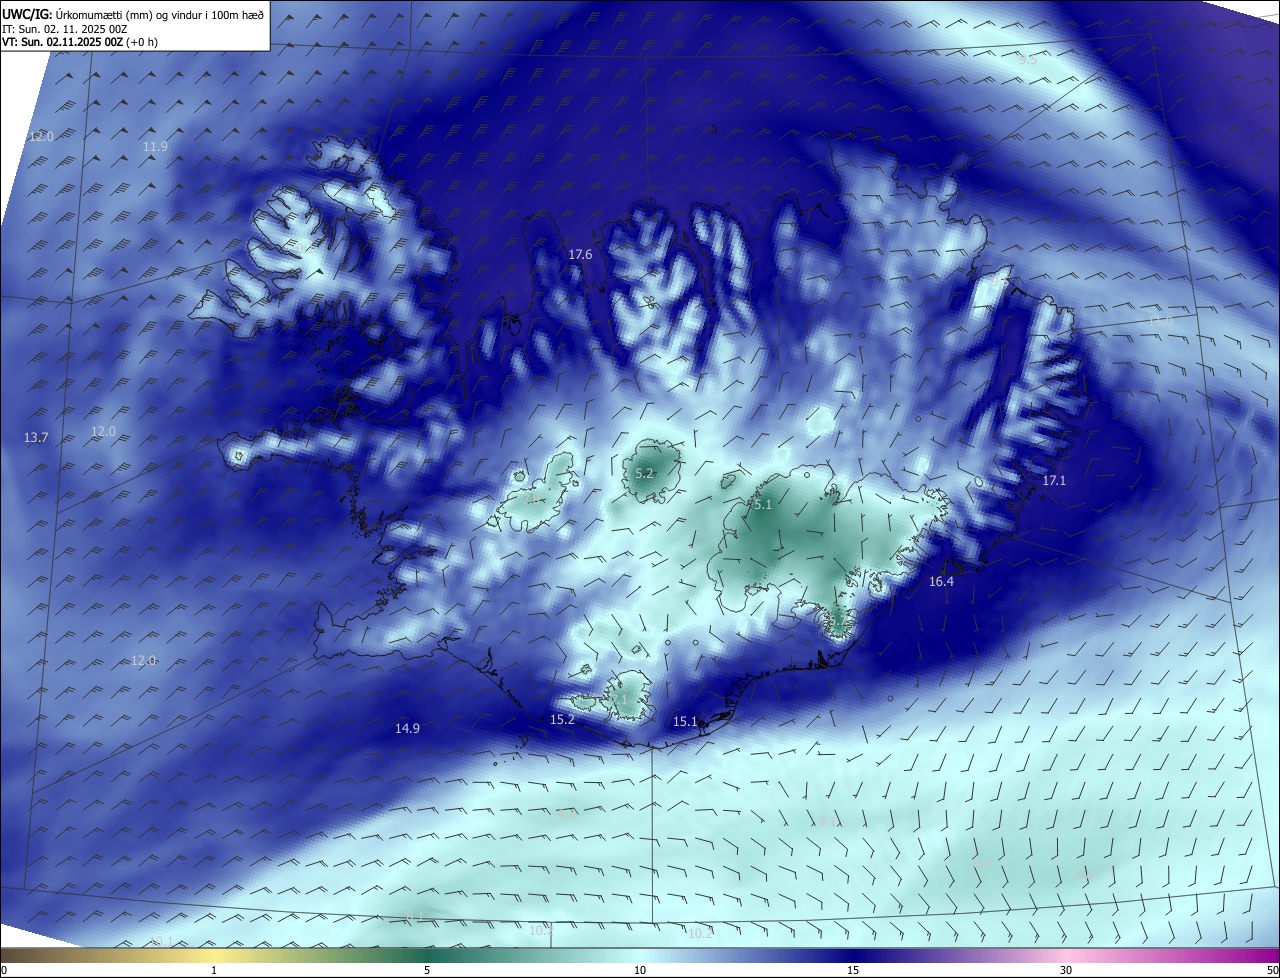Click the 13.7 value label
Viewport: 1280px width, 978px height.
[x=36, y=438]
